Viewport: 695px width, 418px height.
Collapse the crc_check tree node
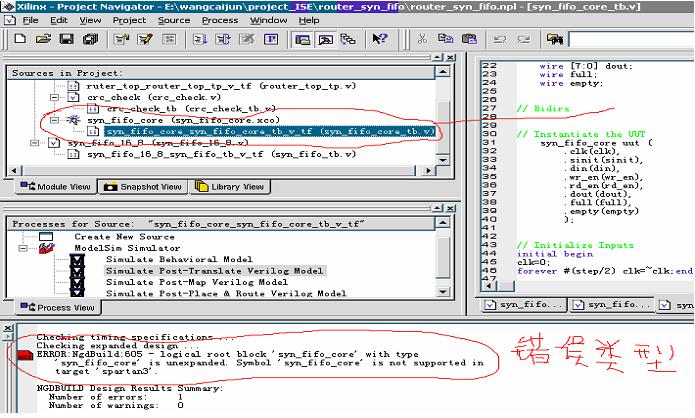point(56,98)
